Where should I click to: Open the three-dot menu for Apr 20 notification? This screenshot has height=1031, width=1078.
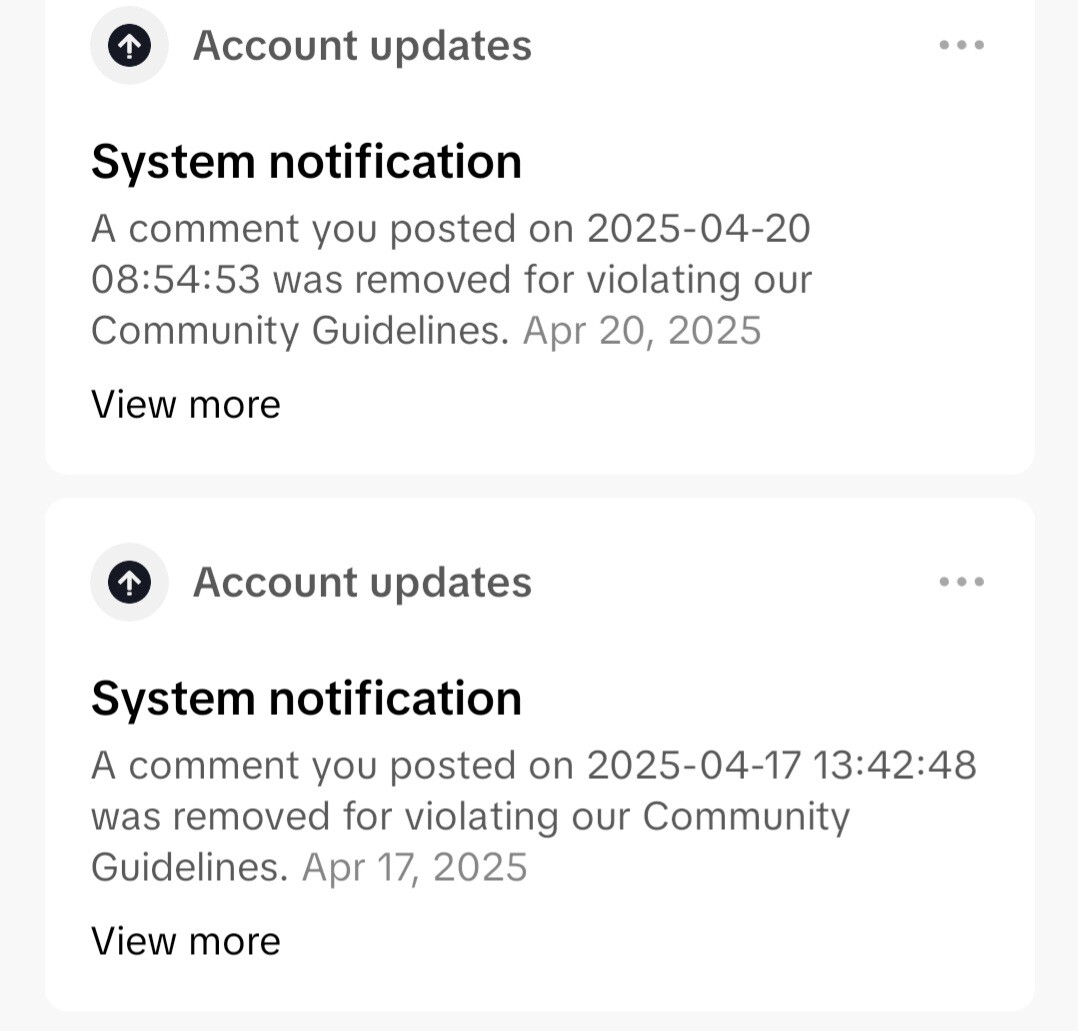[961, 45]
